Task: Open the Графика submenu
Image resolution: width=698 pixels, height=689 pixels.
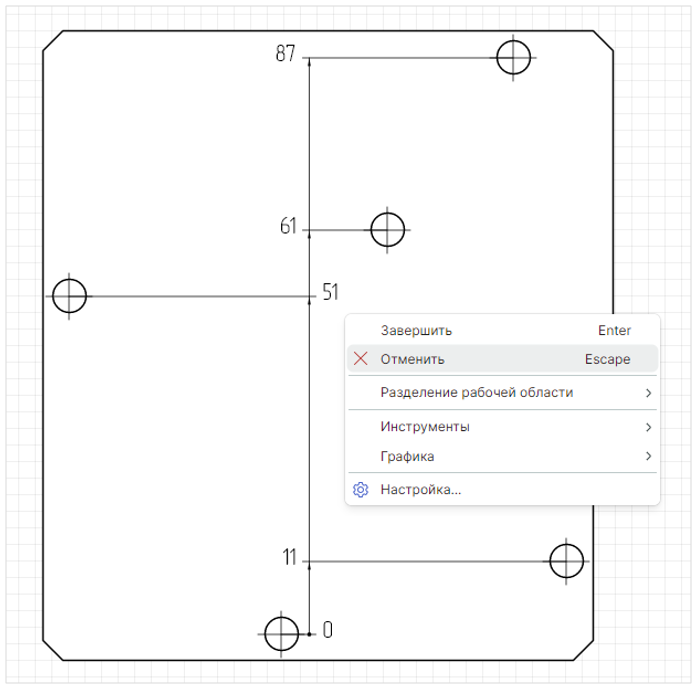Action: 502,456
